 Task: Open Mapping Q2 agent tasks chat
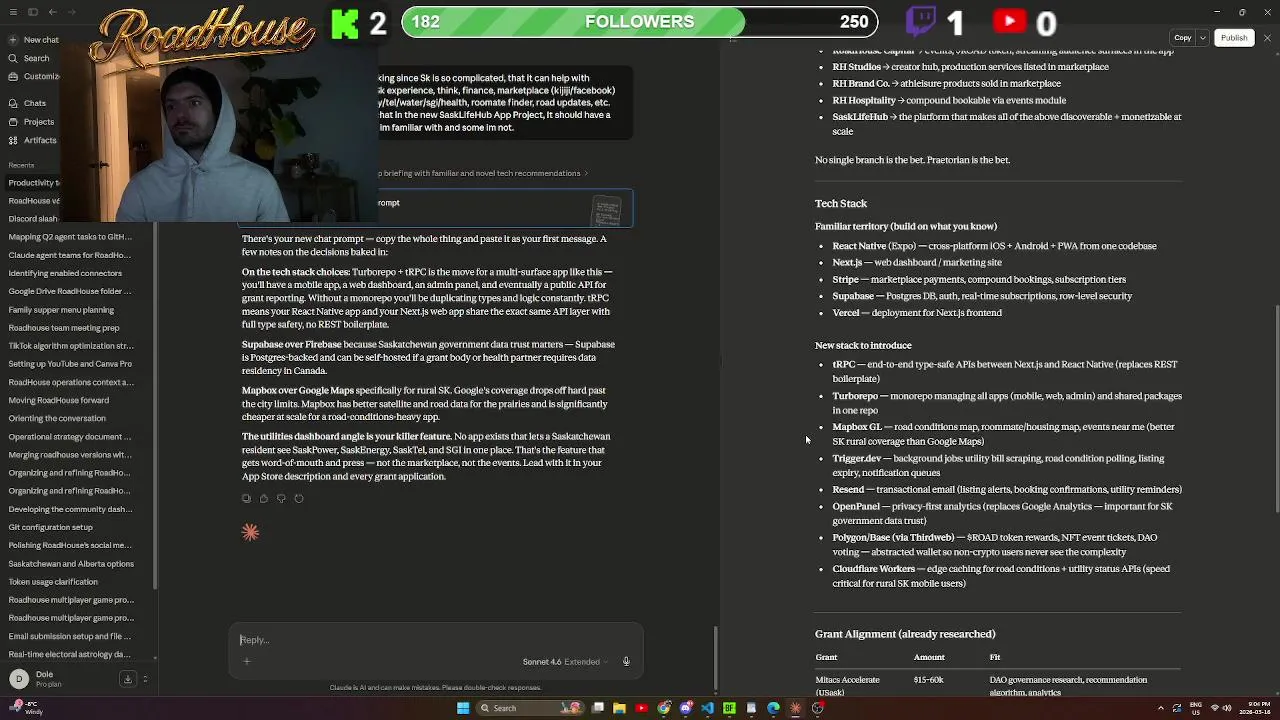pyautogui.click(x=72, y=237)
